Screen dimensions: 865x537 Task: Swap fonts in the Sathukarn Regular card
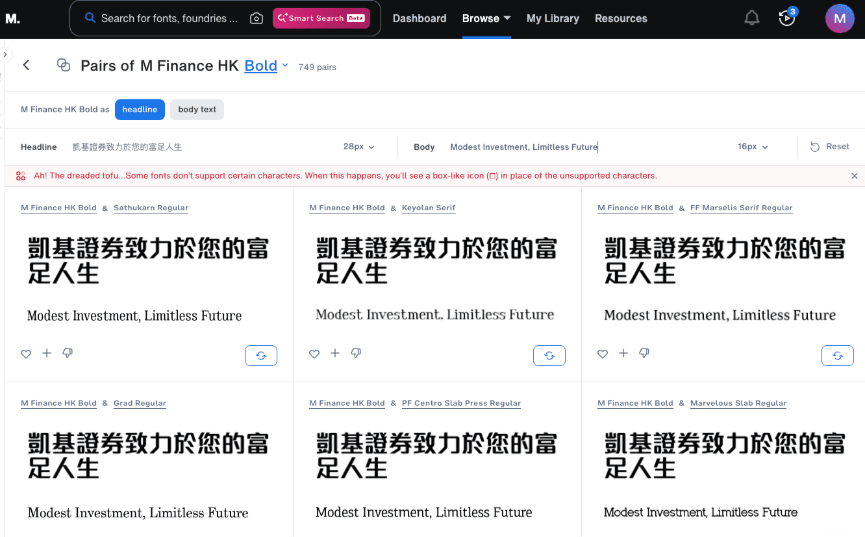click(261, 355)
